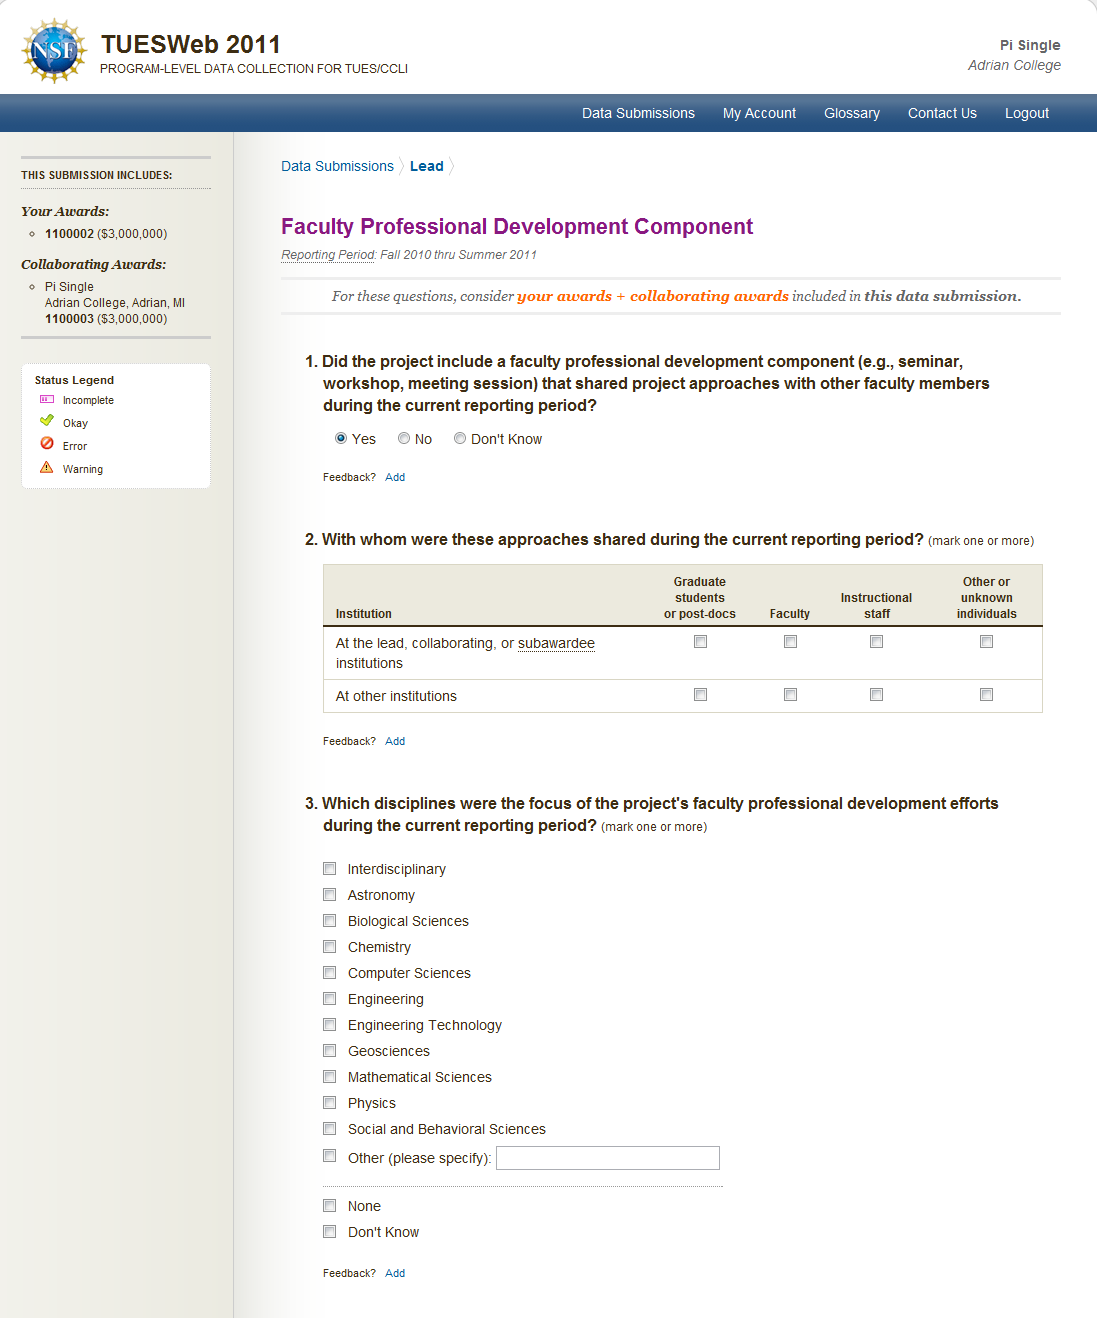Viewport: 1097px width, 1318px height.
Task: Select the Lead breadcrumb link
Action: (426, 166)
